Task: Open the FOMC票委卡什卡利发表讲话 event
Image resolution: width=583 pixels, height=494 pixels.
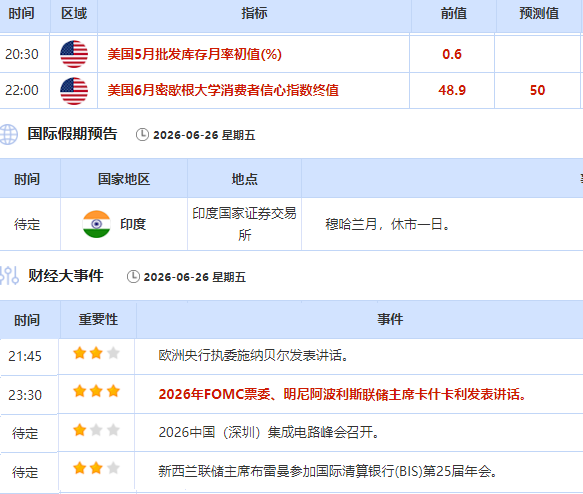Action: (x=342, y=394)
